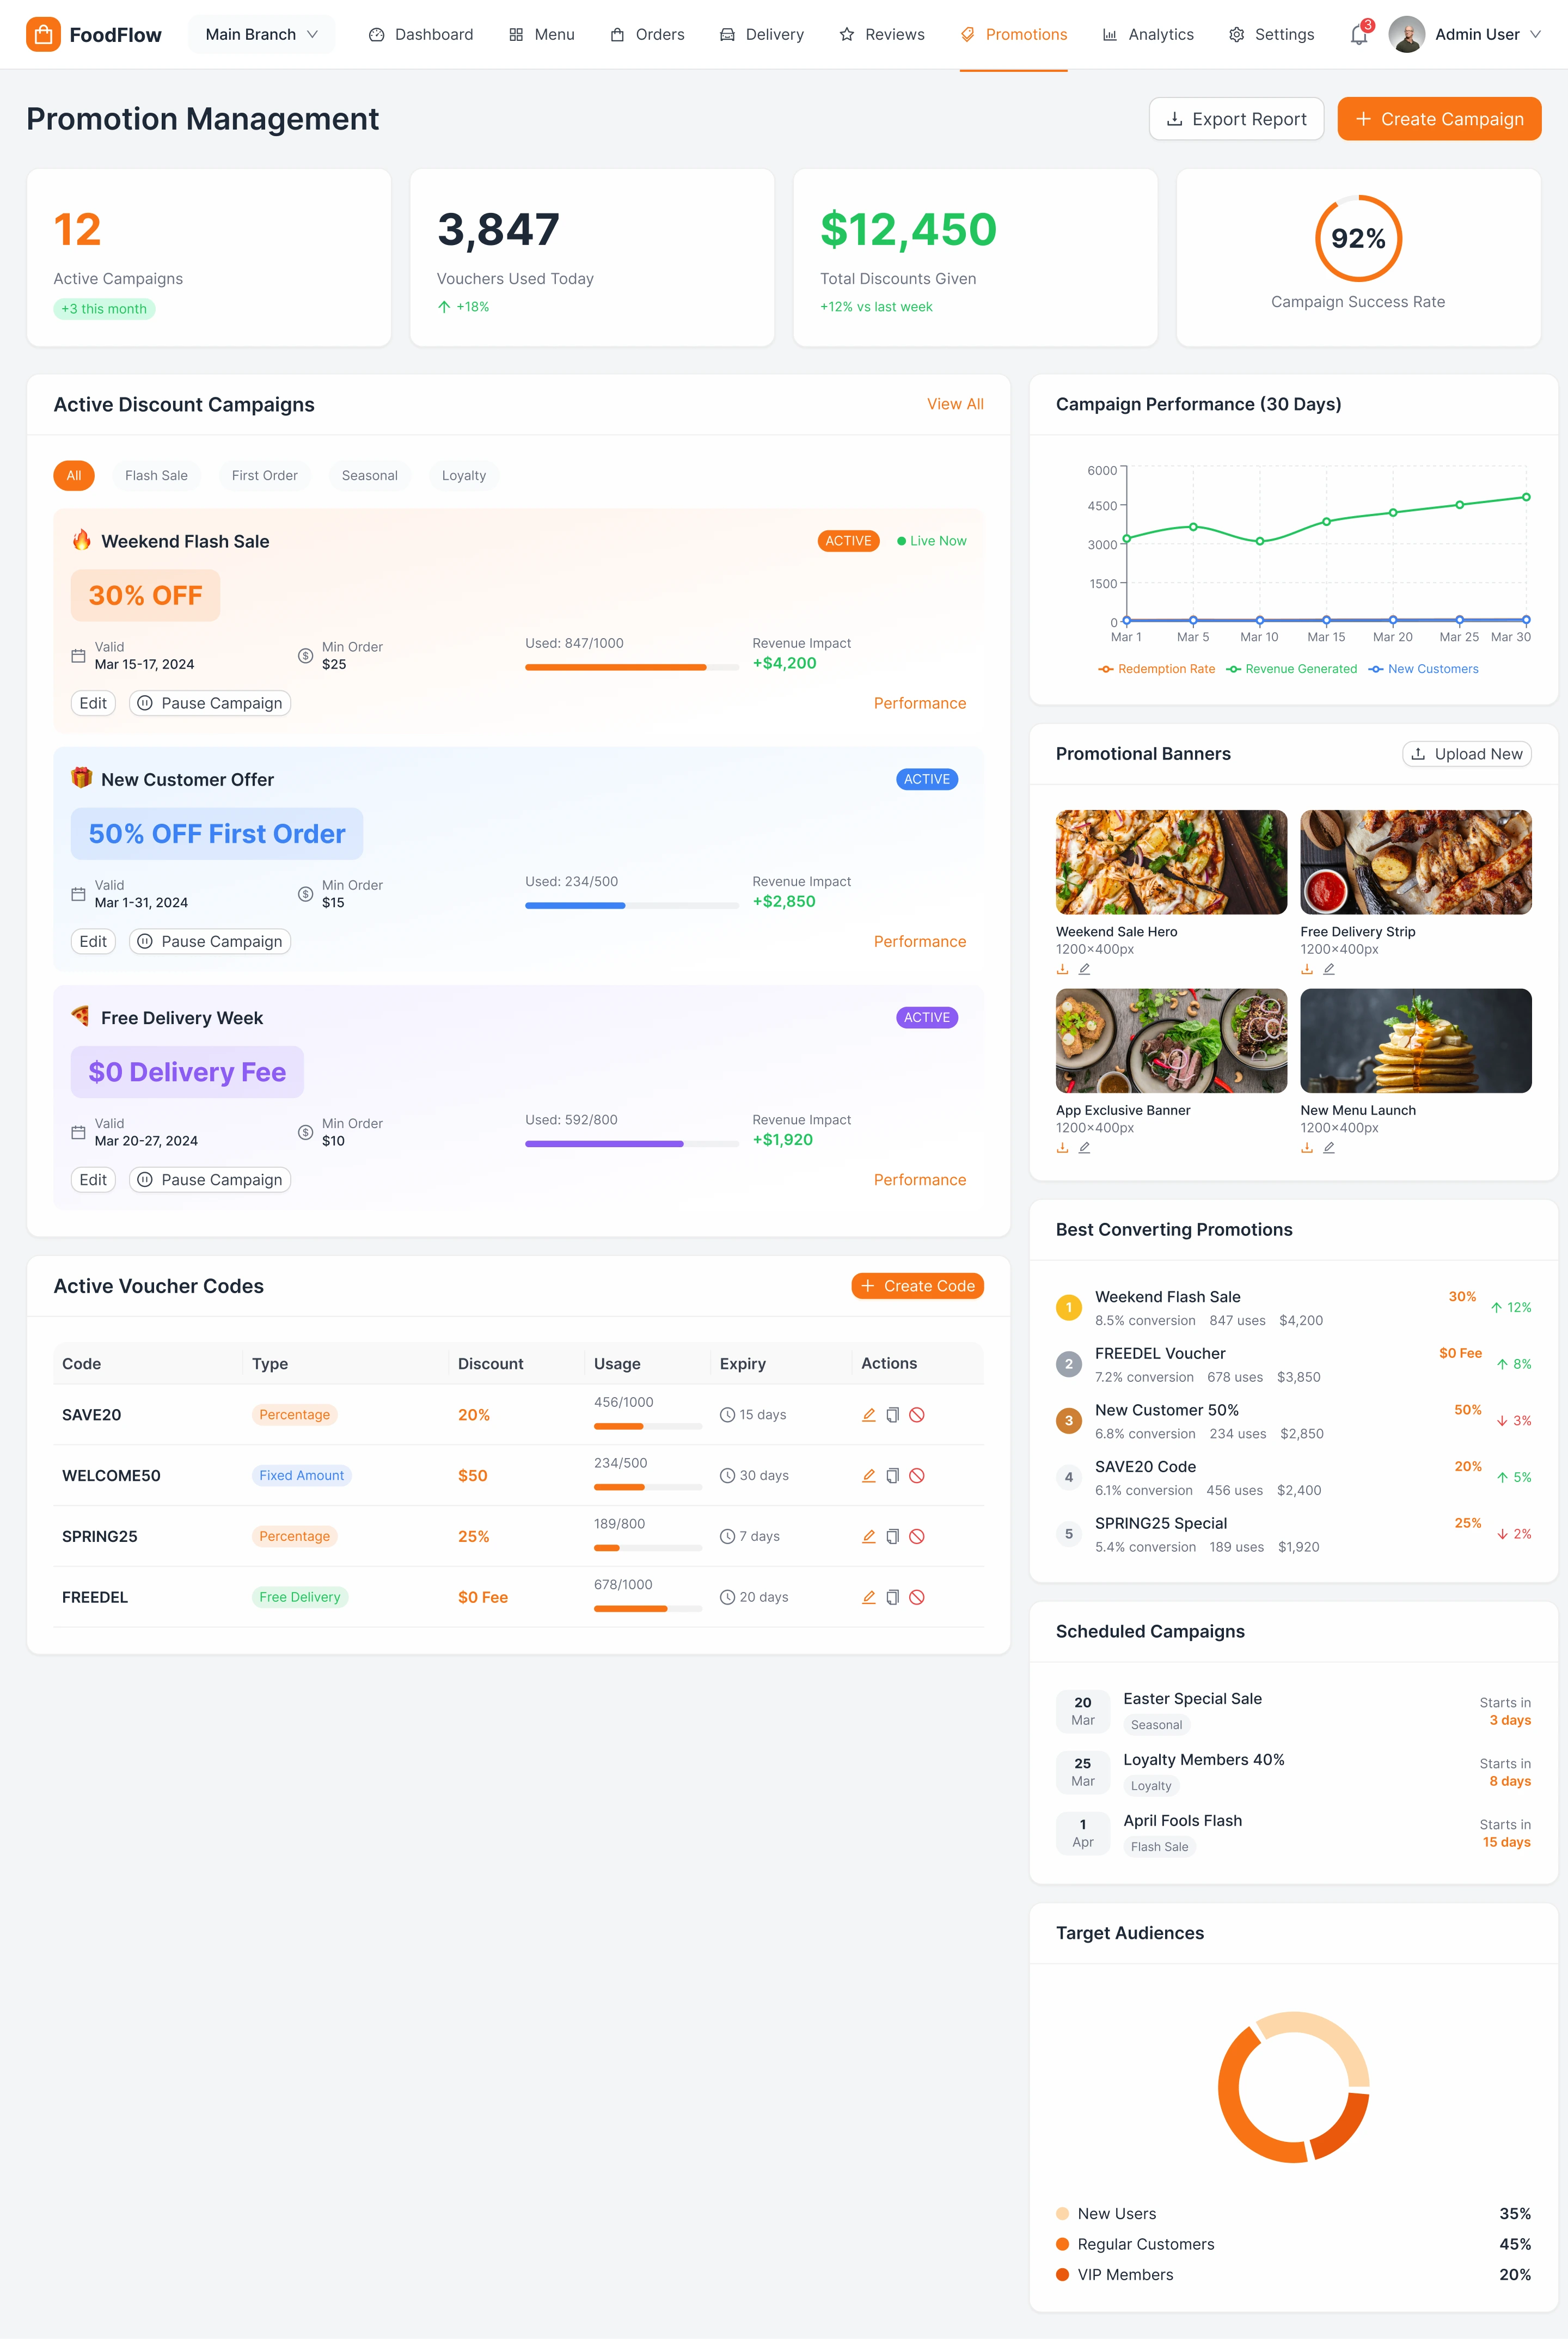Open the Main Branch dropdown

click(261, 34)
